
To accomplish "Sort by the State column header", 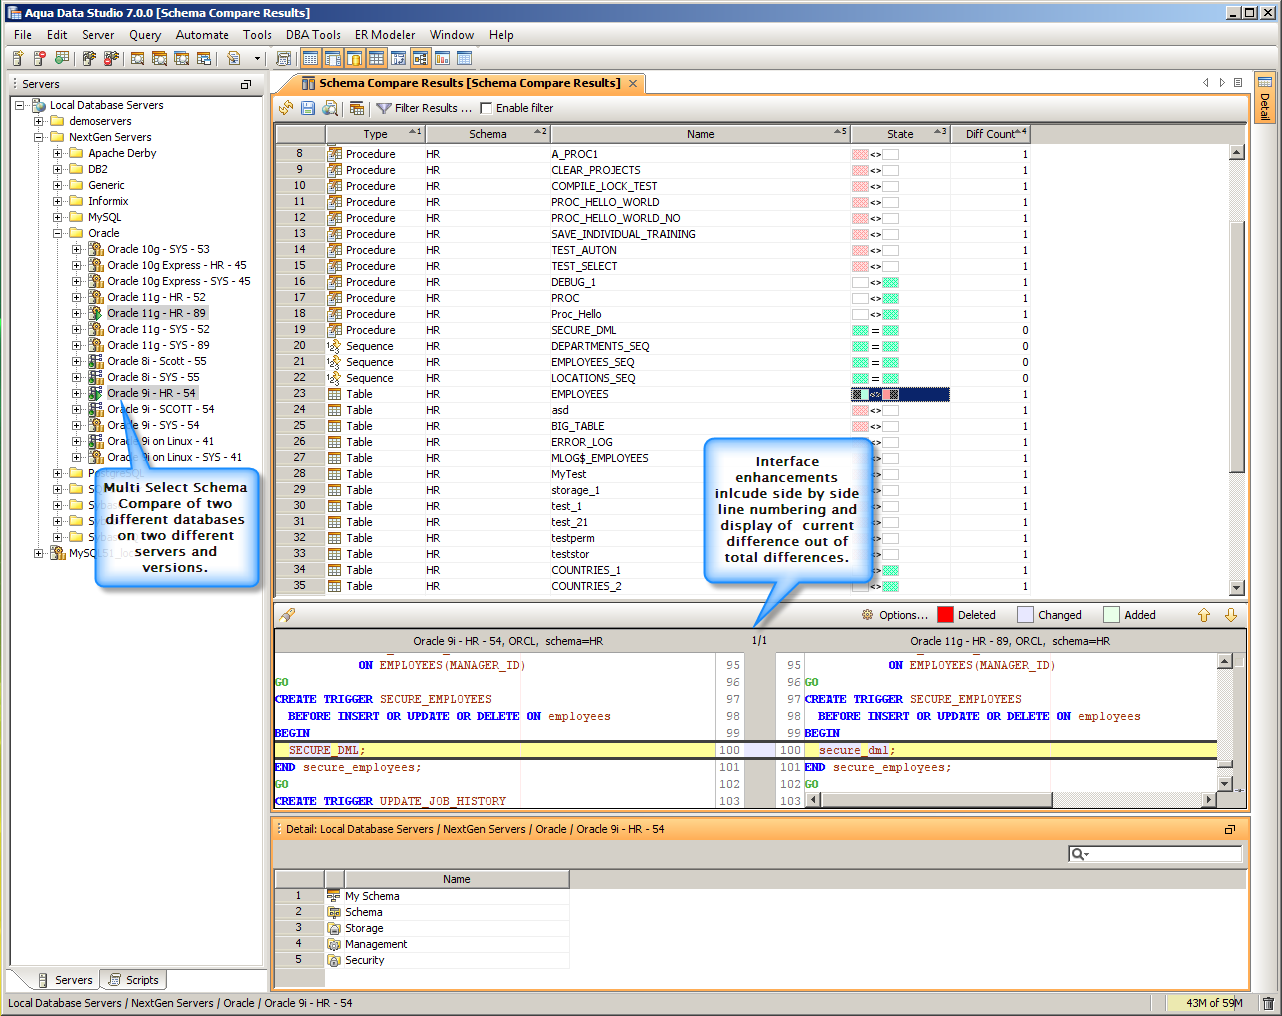I will point(900,134).
